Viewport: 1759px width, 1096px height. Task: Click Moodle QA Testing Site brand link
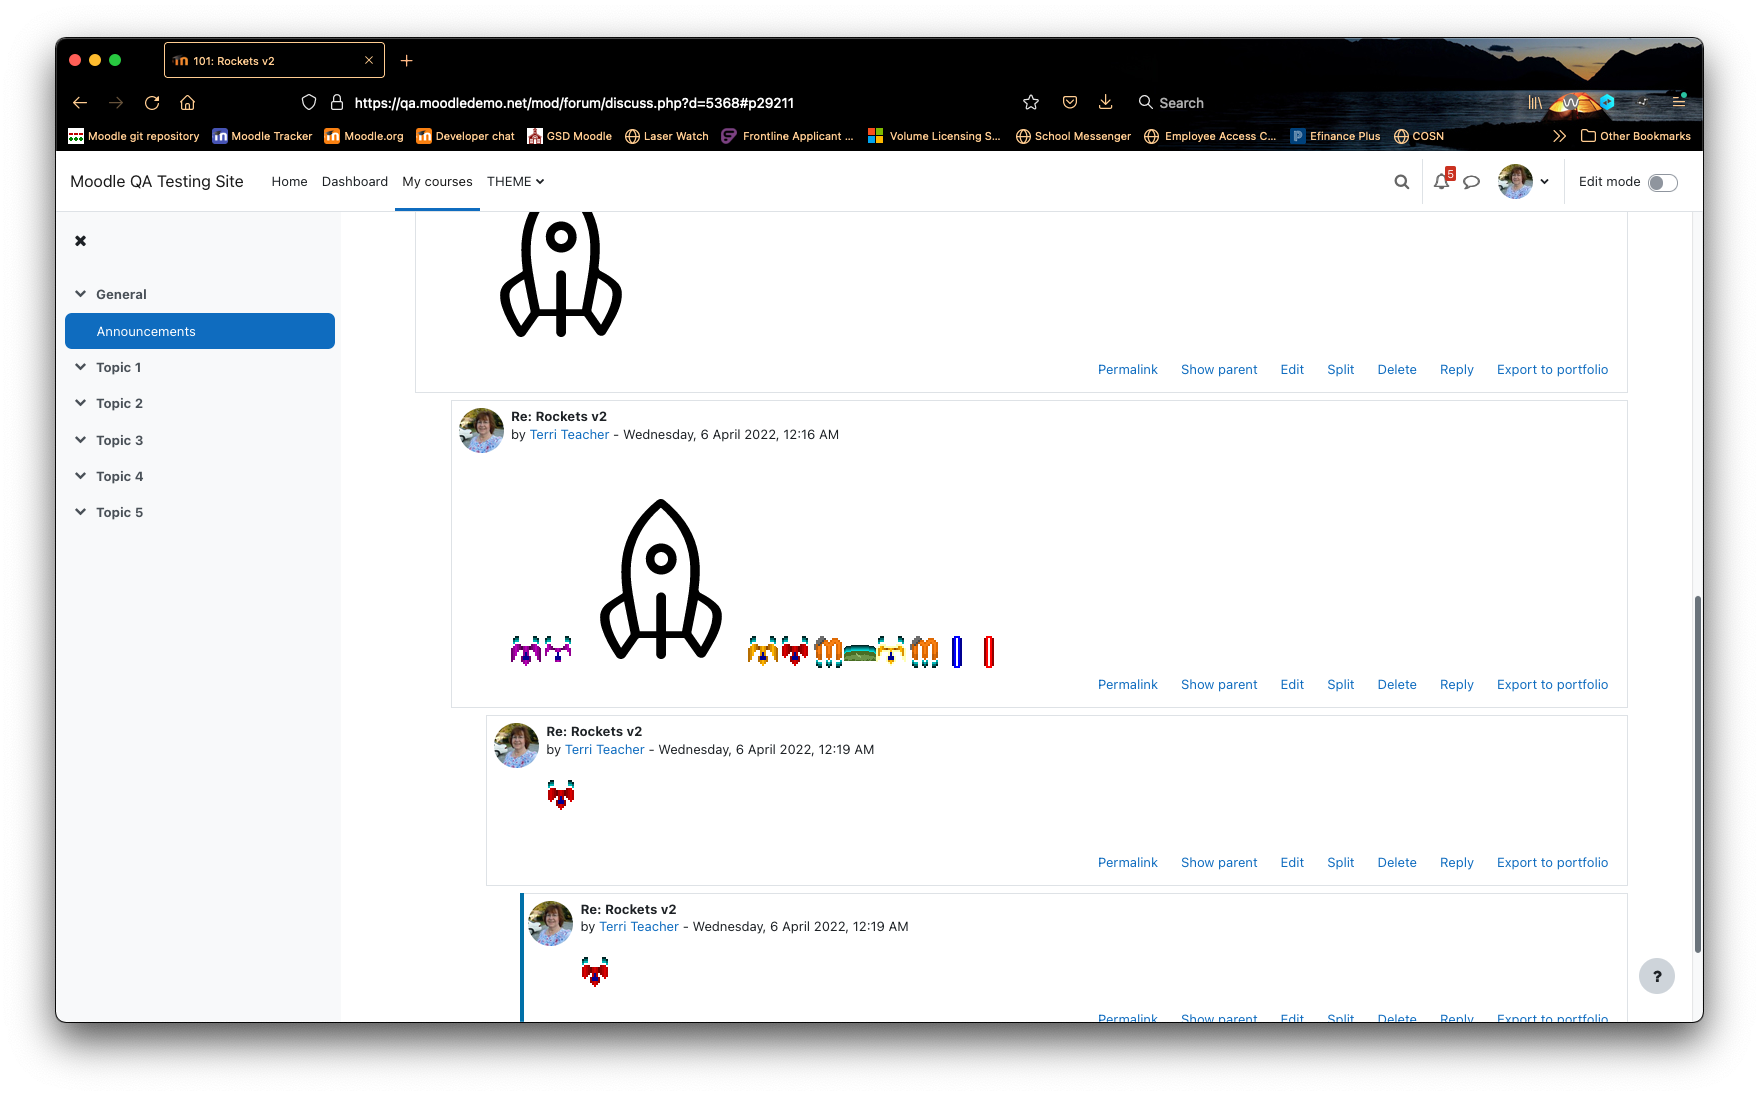tap(157, 181)
